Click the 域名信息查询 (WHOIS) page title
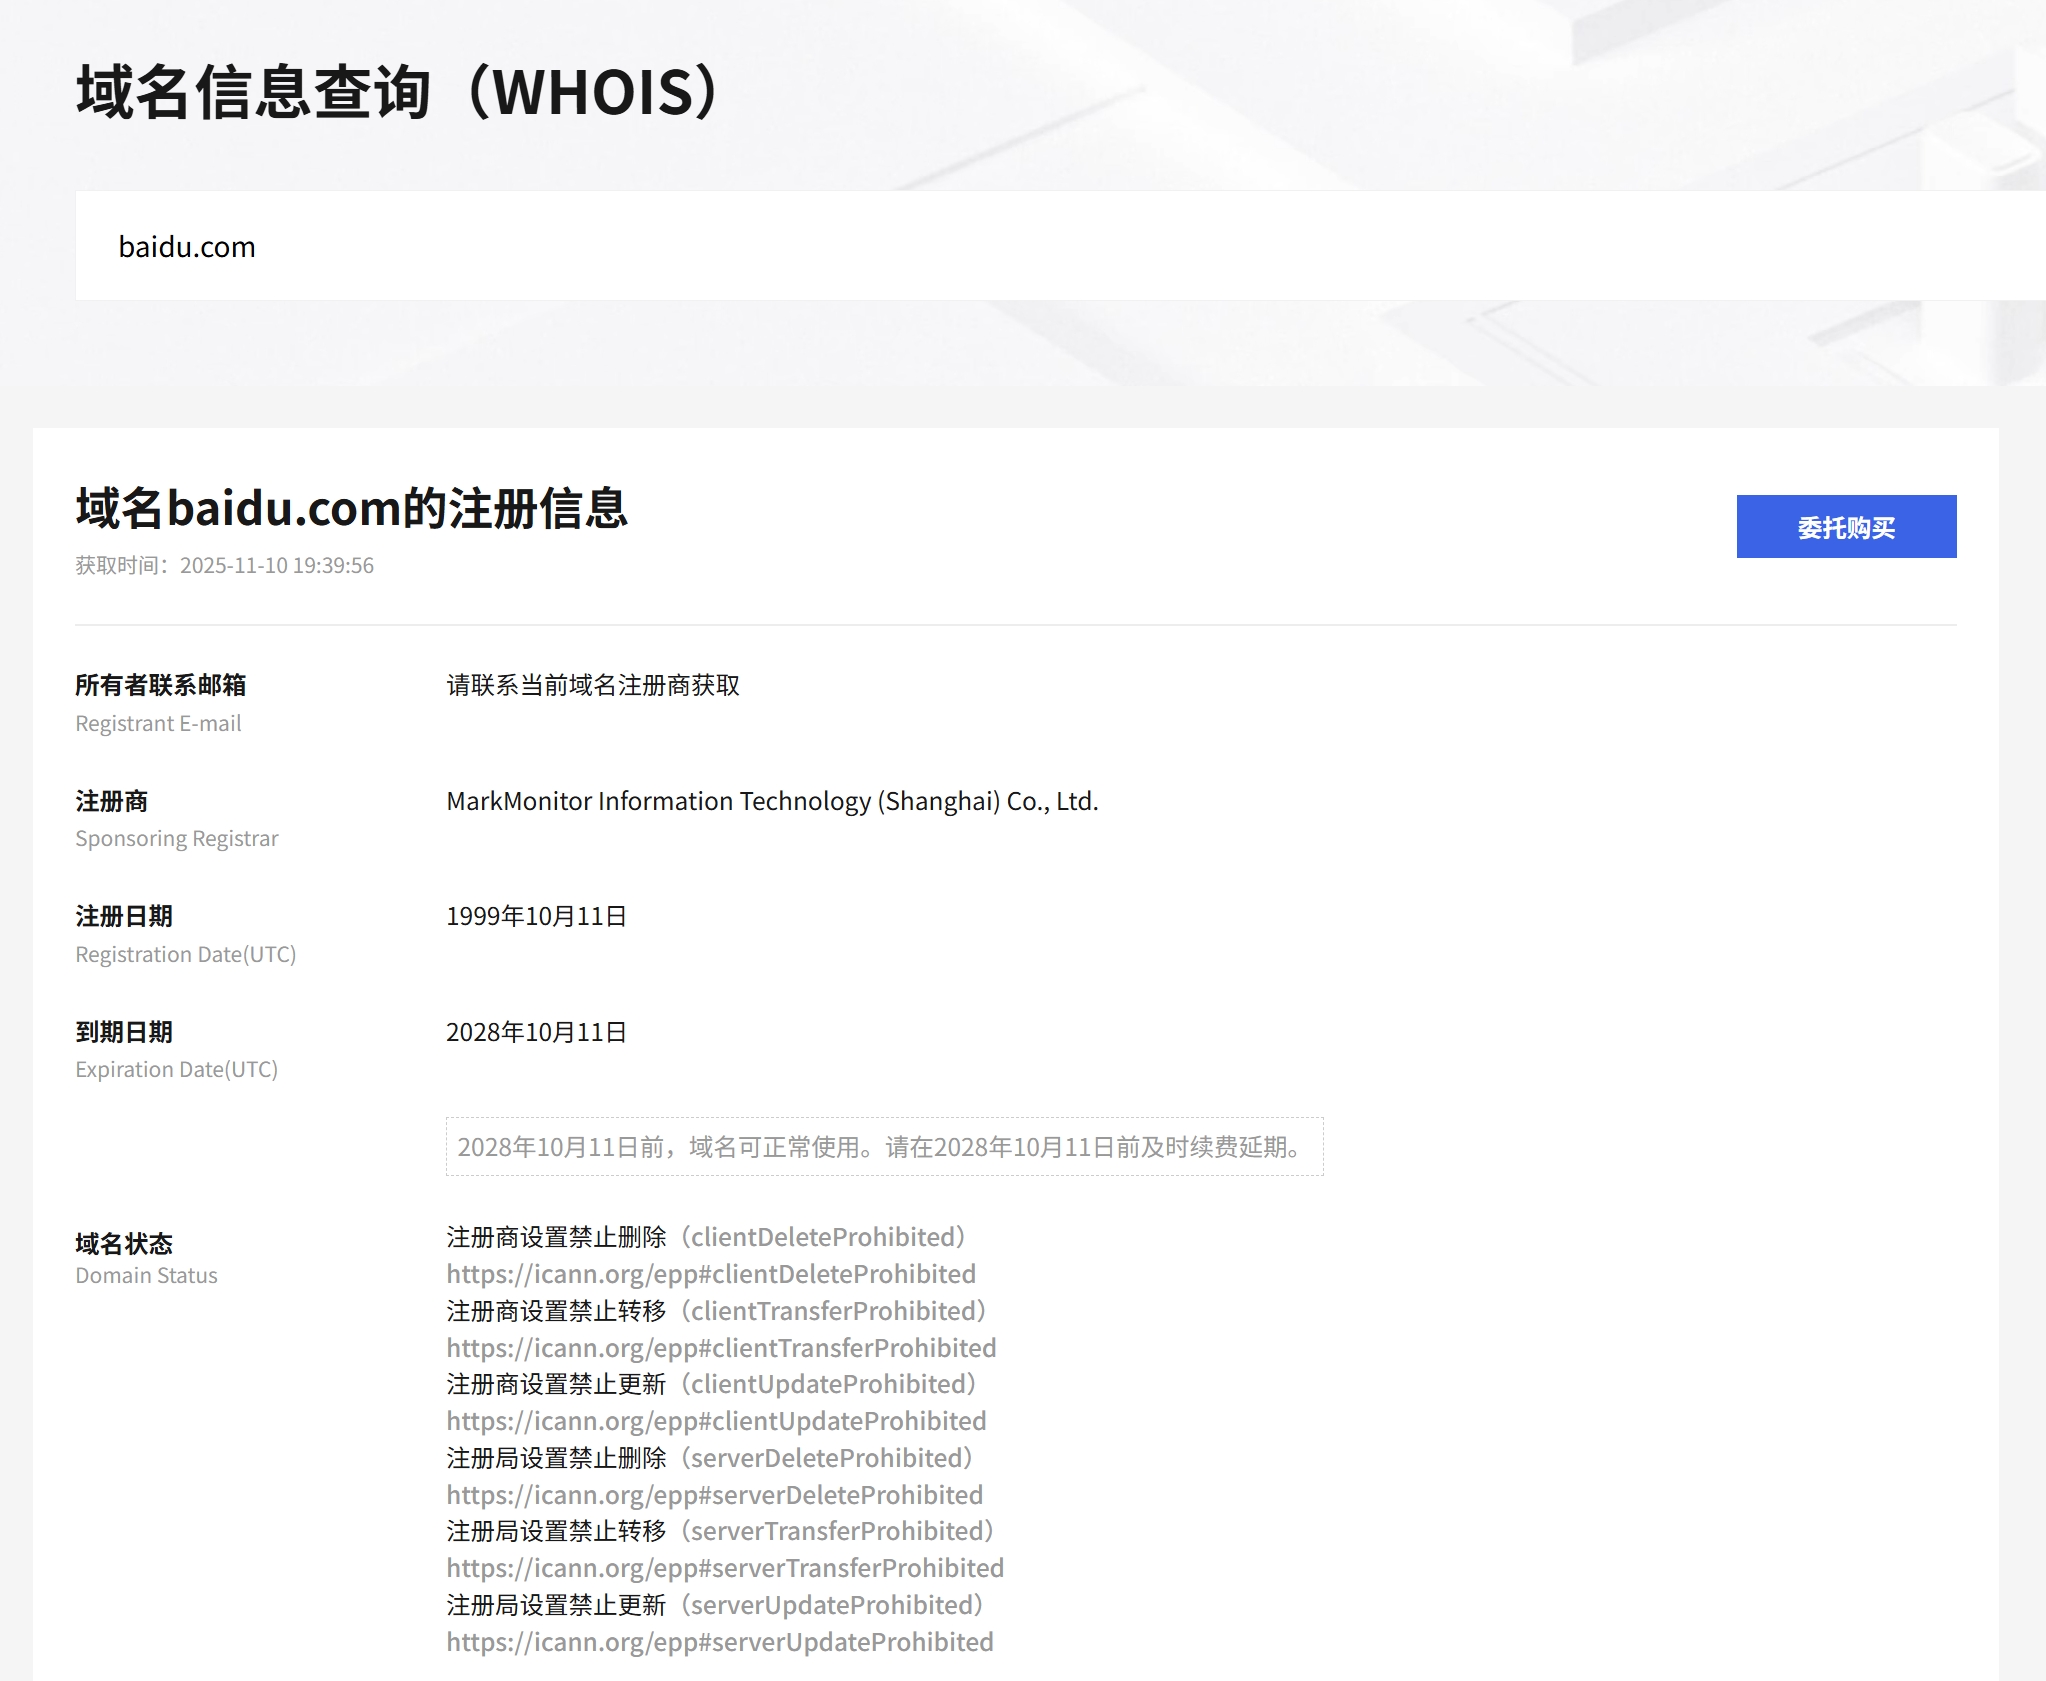This screenshot has width=2046, height=1681. pos(398,92)
